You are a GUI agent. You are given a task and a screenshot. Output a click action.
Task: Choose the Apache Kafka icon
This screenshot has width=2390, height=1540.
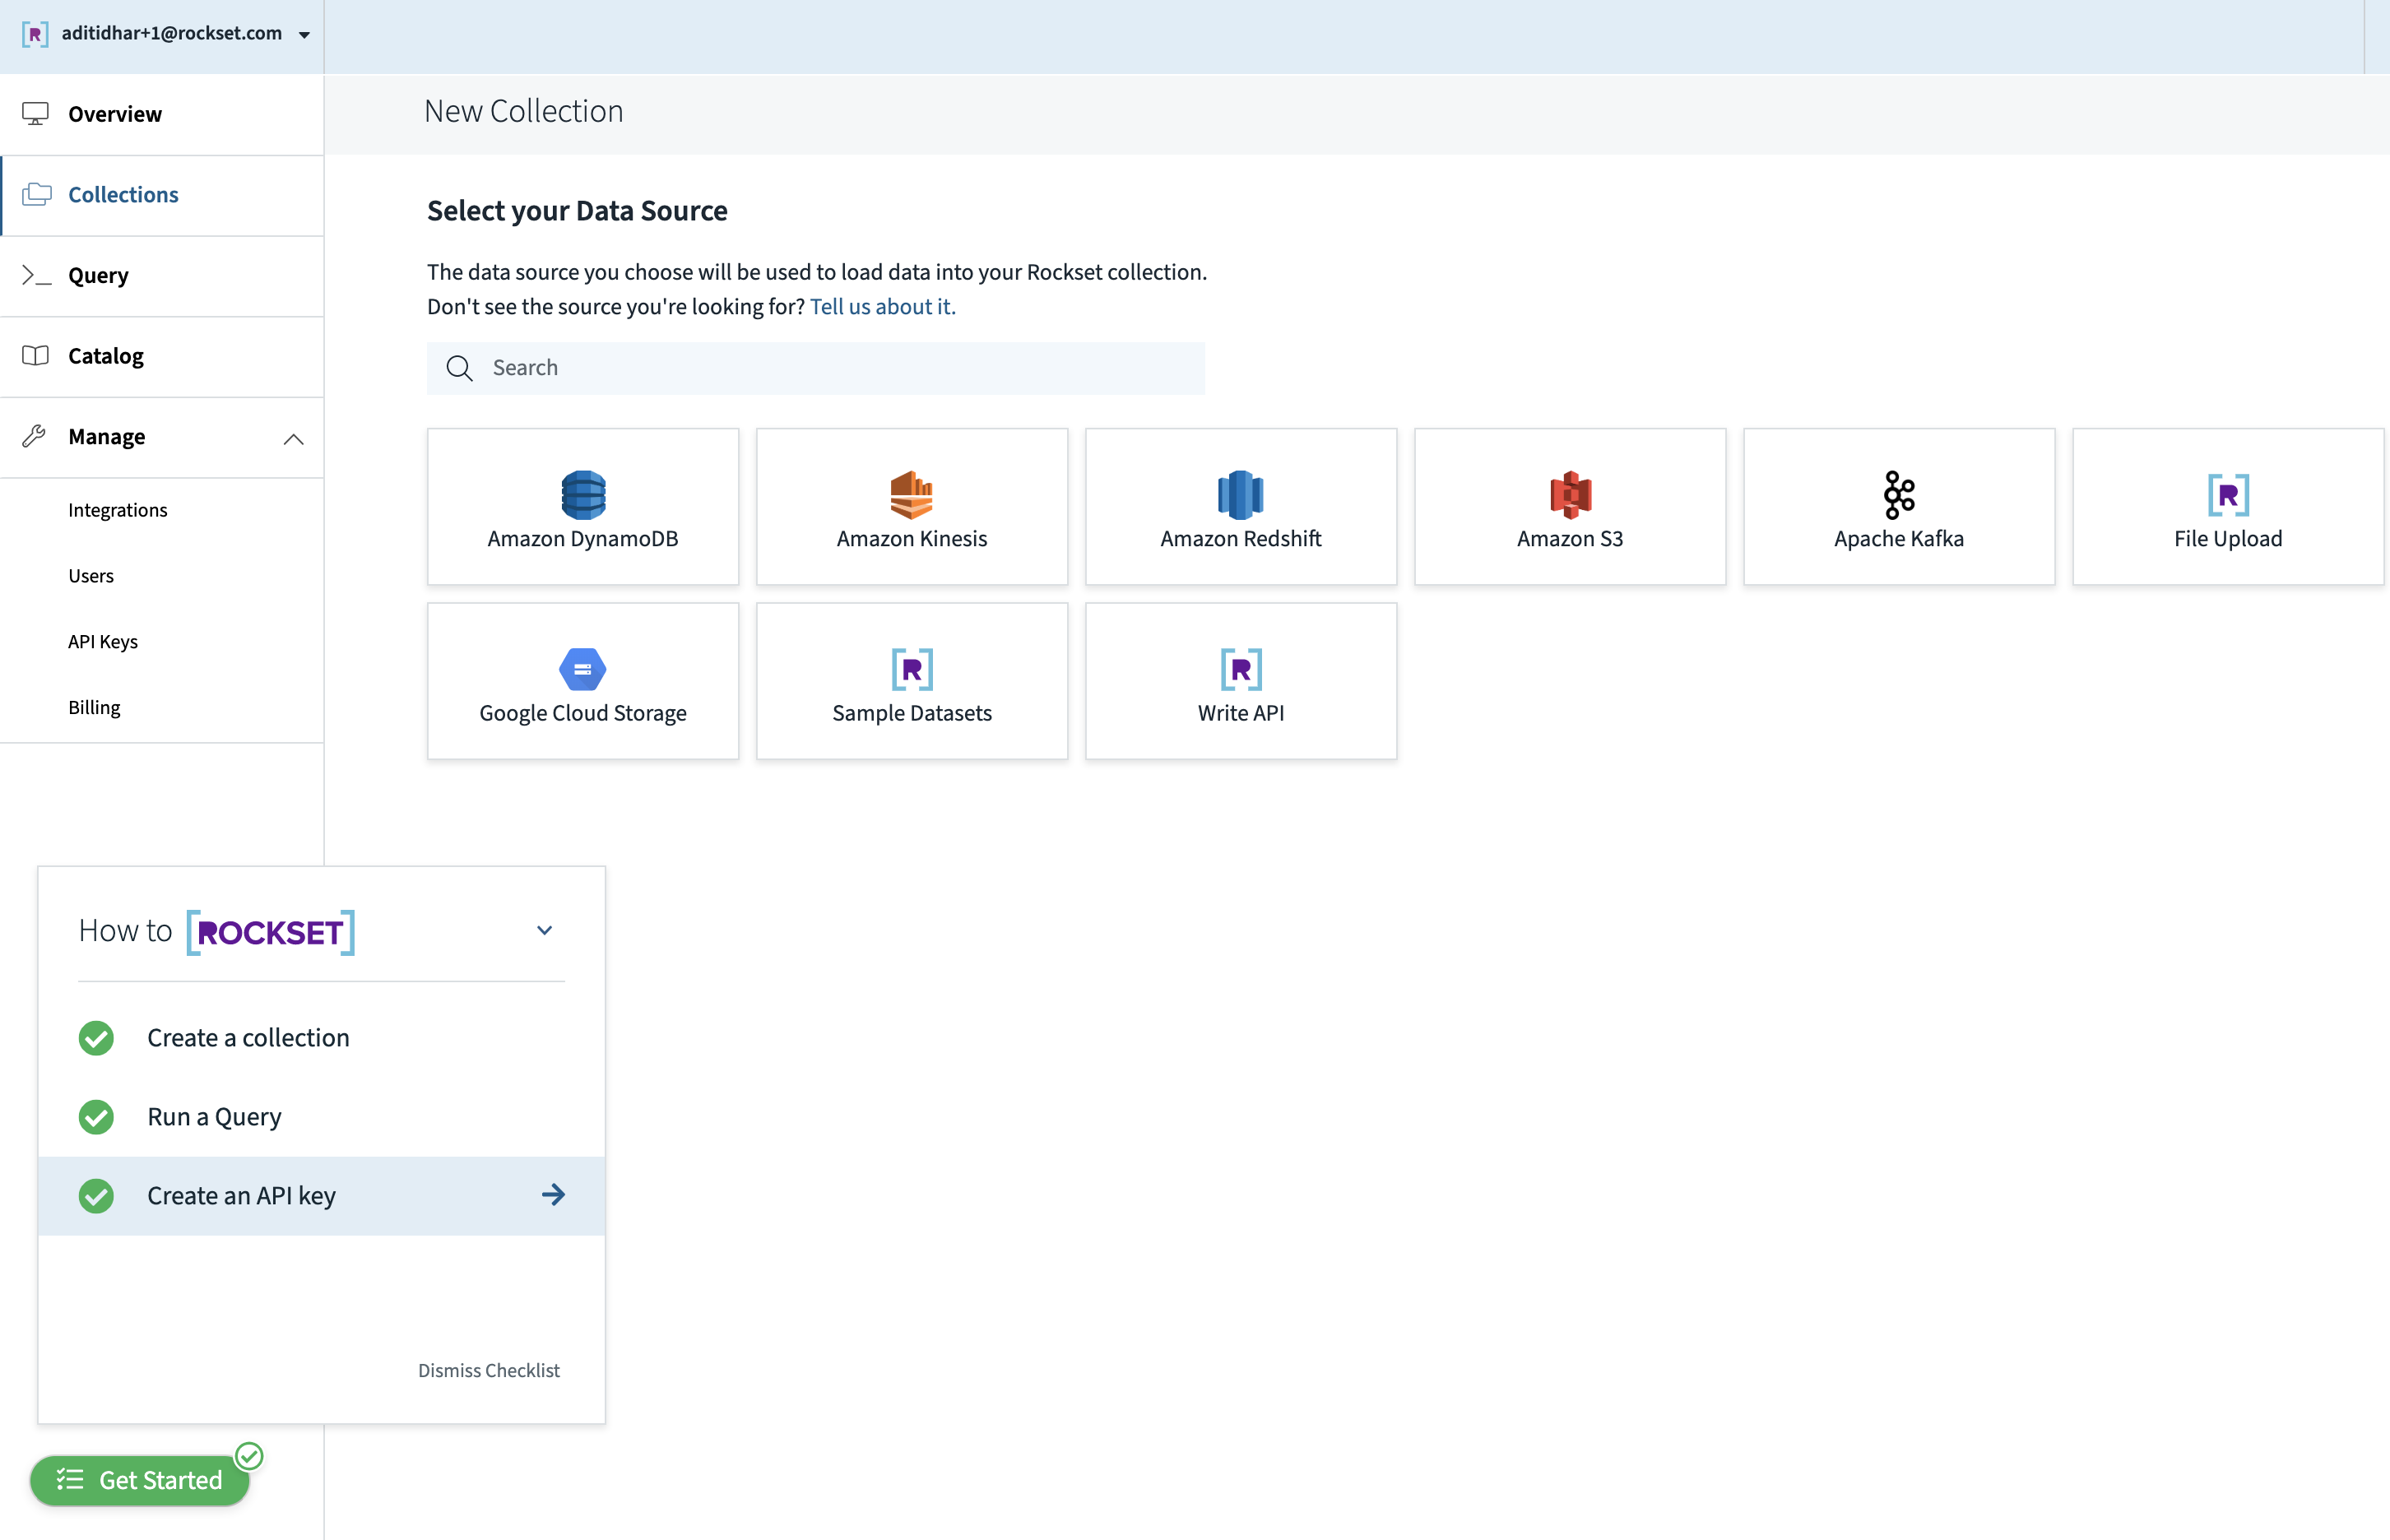coord(1898,494)
